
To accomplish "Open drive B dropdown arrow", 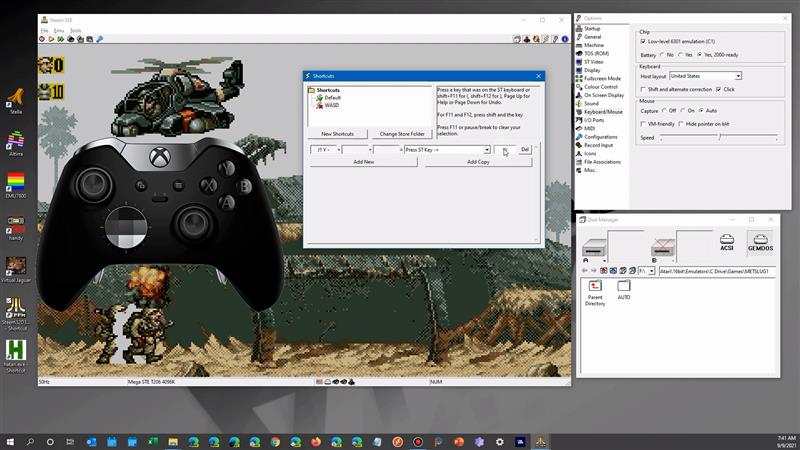I will (673, 261).
